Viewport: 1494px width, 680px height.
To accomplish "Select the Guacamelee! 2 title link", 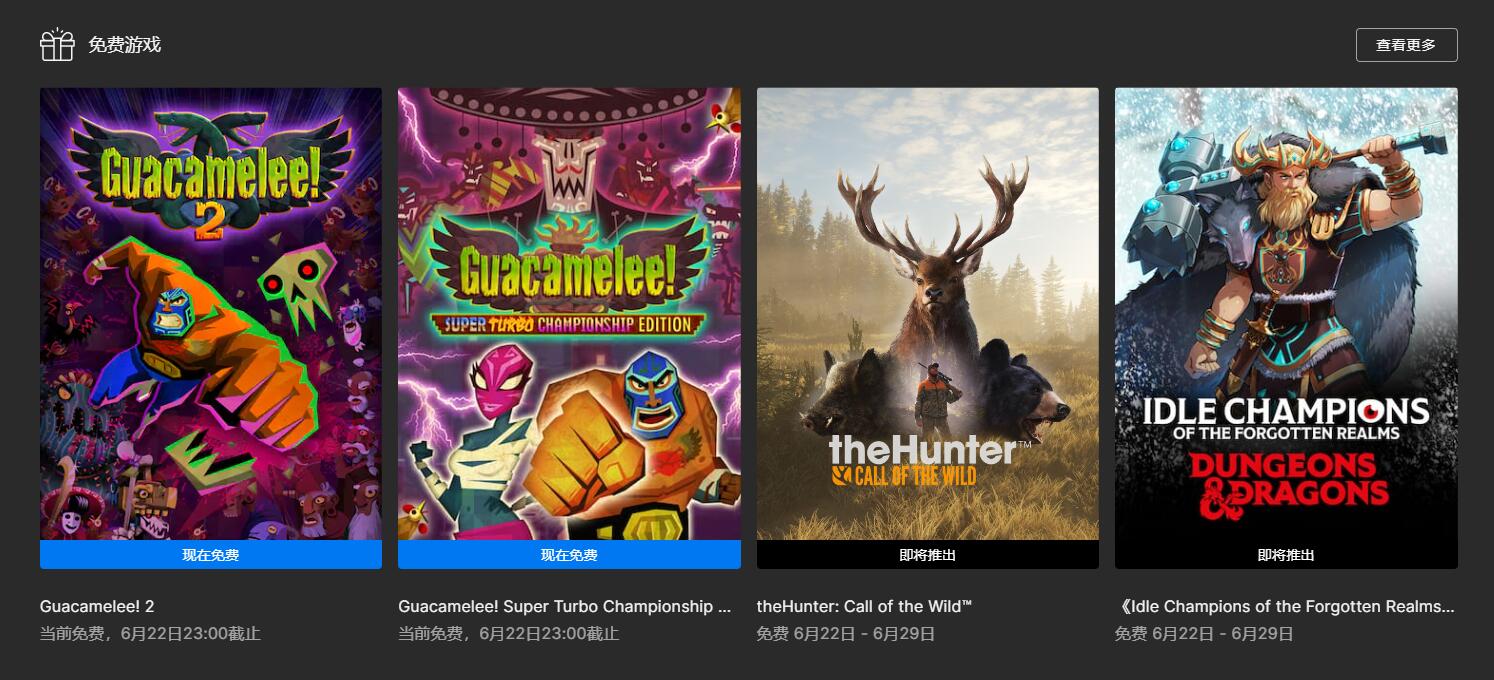I will point(97,606).
